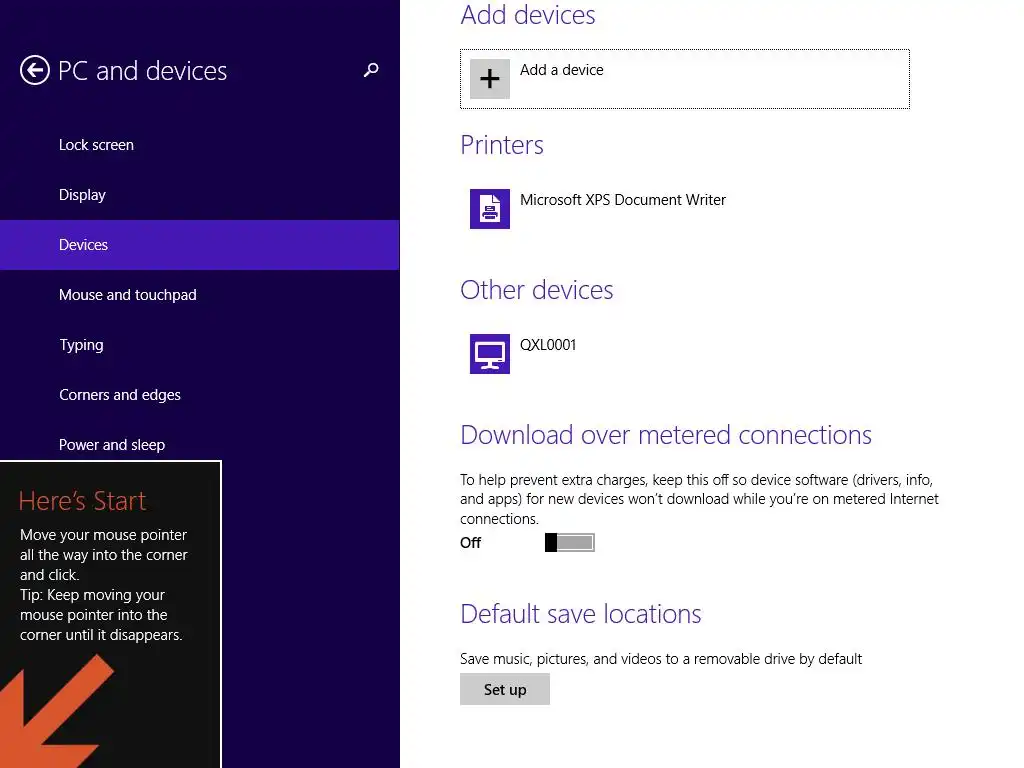This screenshot has height=768, width=1024.
Task: Select the Devices menu item
Action: click(83, 245)
